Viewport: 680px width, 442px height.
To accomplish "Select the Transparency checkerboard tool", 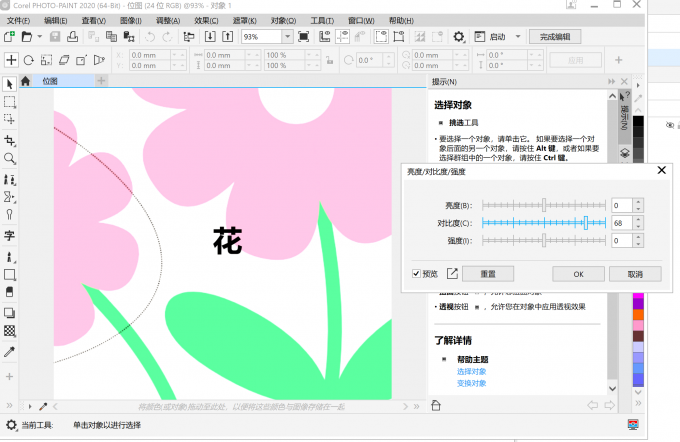I will (10, 331).
